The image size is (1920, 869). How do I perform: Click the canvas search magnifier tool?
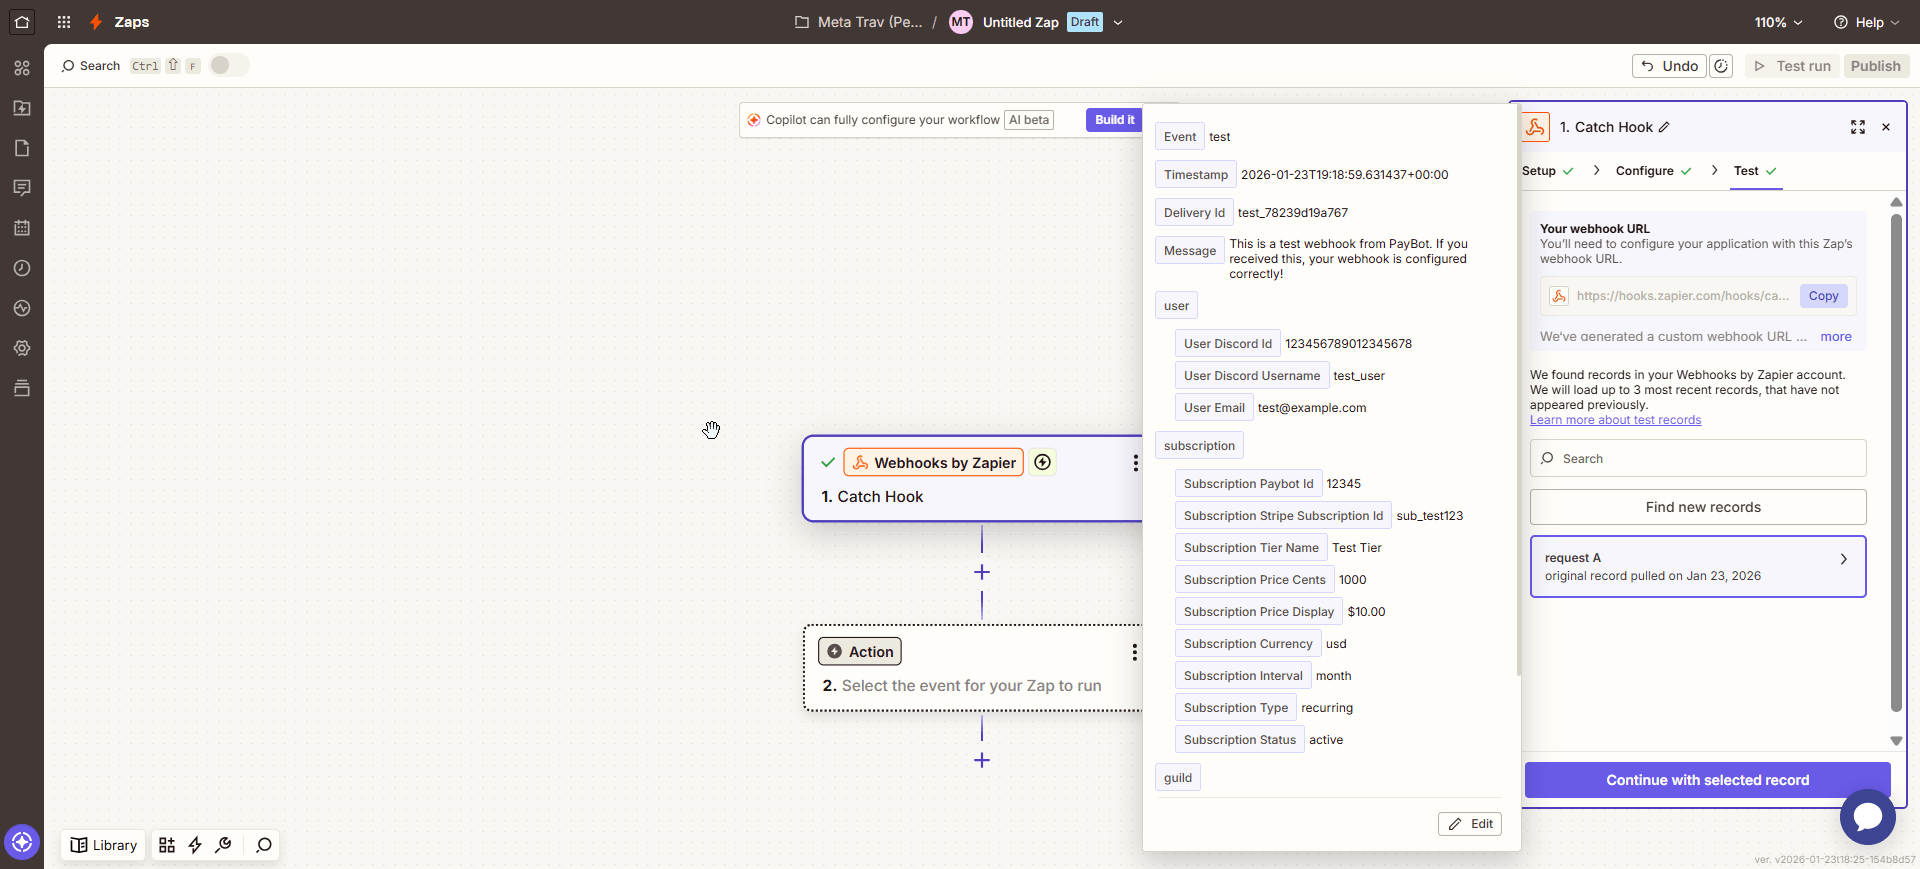264,845
